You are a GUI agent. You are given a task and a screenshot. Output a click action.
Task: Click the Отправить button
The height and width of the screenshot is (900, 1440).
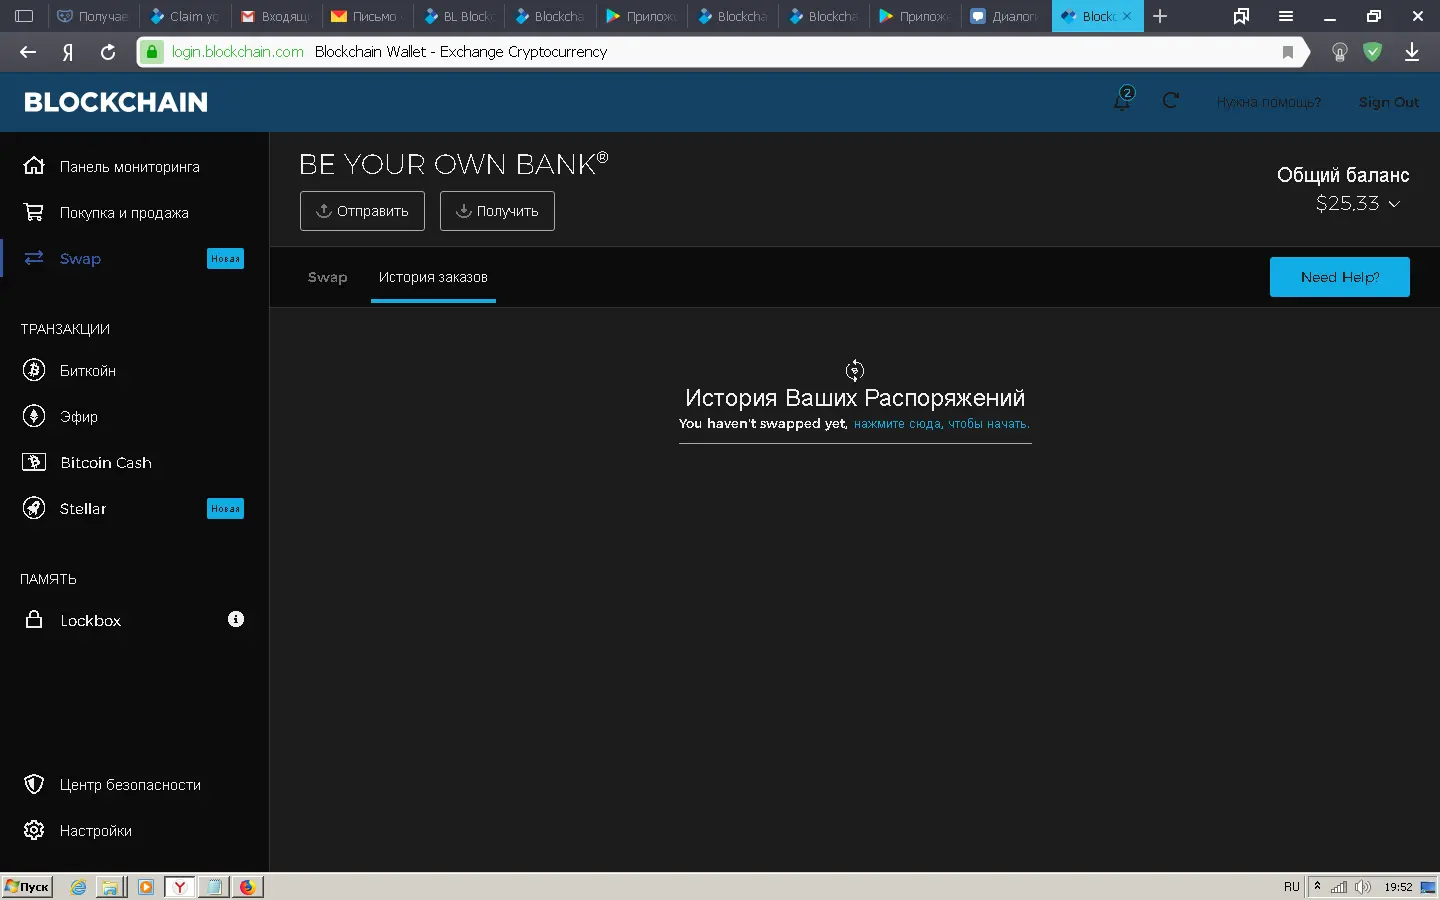[362, 211]
